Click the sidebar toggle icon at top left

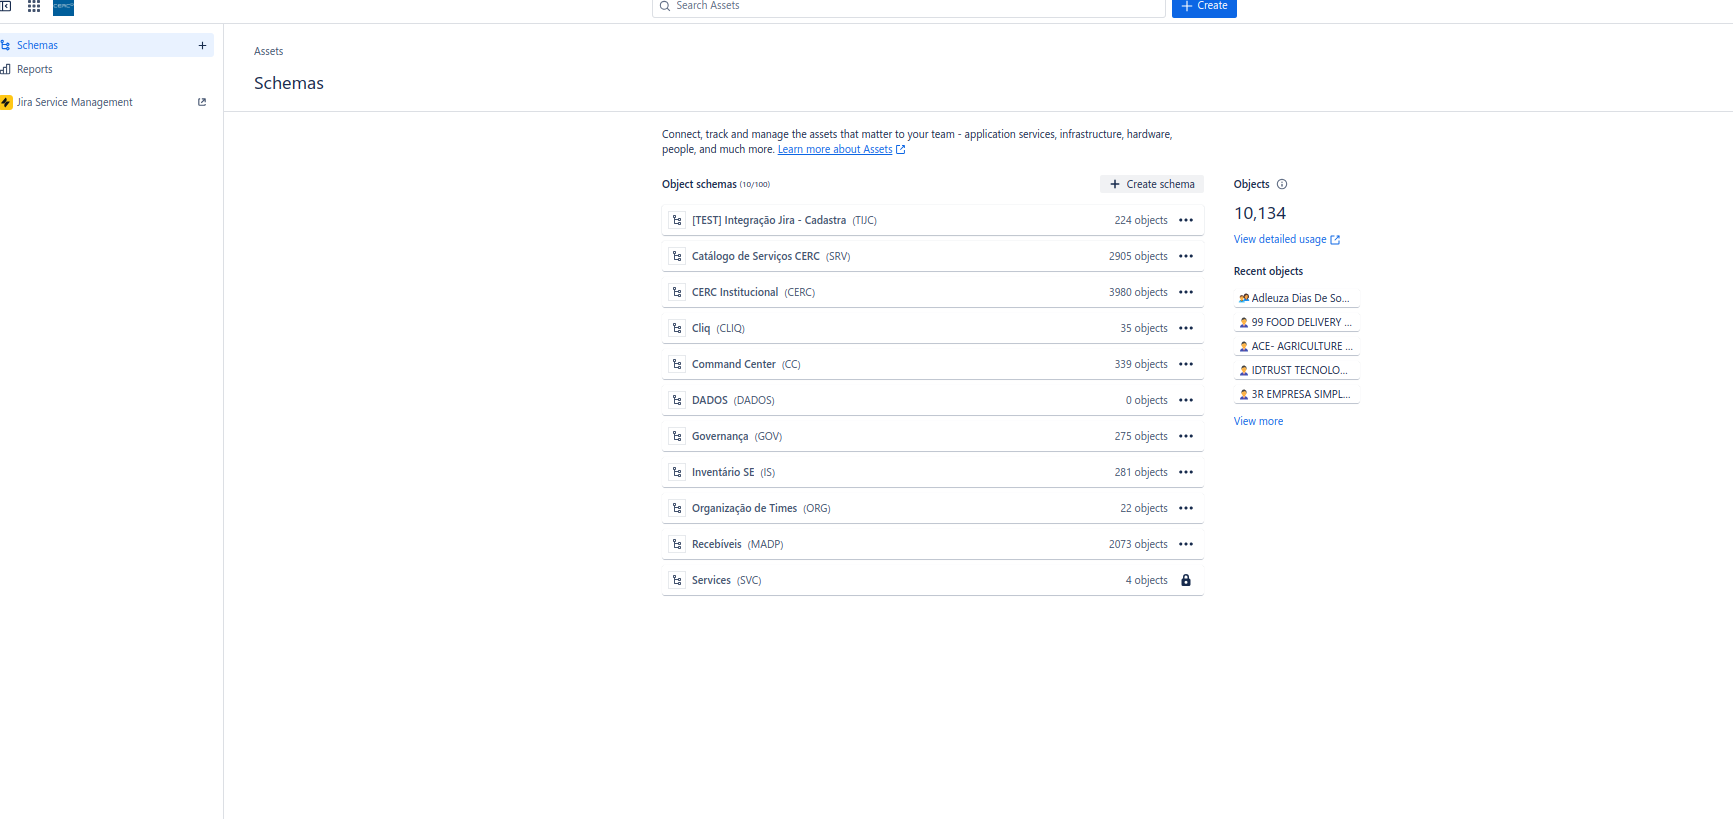pyautogui.click(x=6, y=6)
